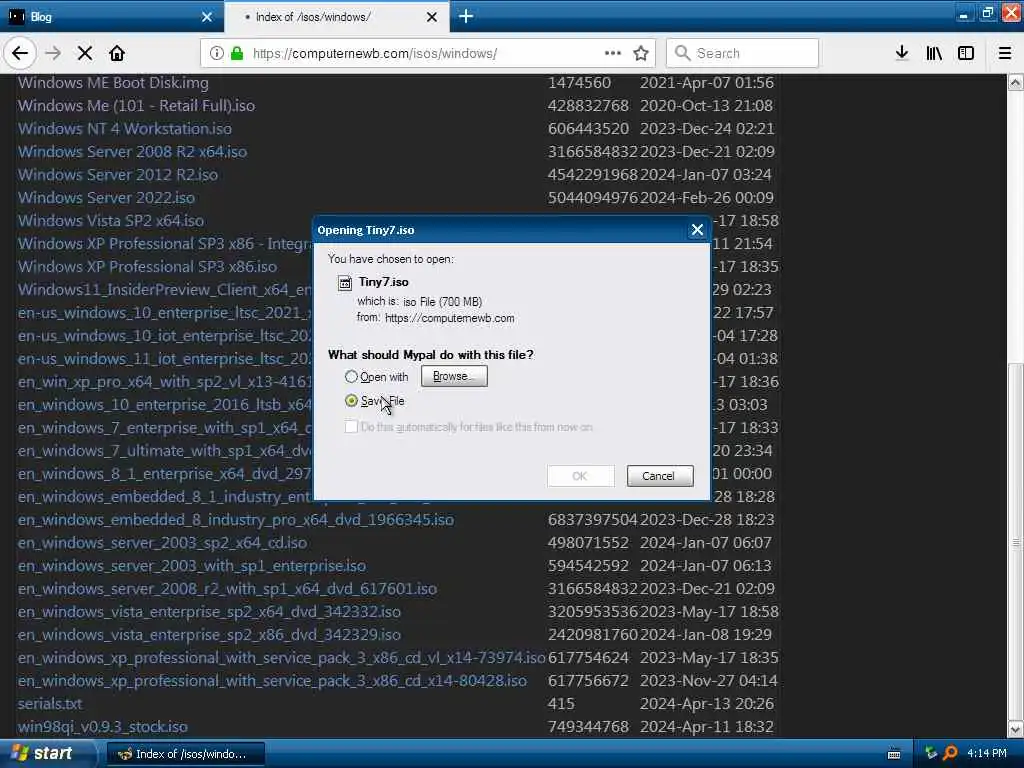Viewport: 1024px width, 768px height.
Task: Click the Tiny7.iso file icon in dialog
Action: (345, 282)
